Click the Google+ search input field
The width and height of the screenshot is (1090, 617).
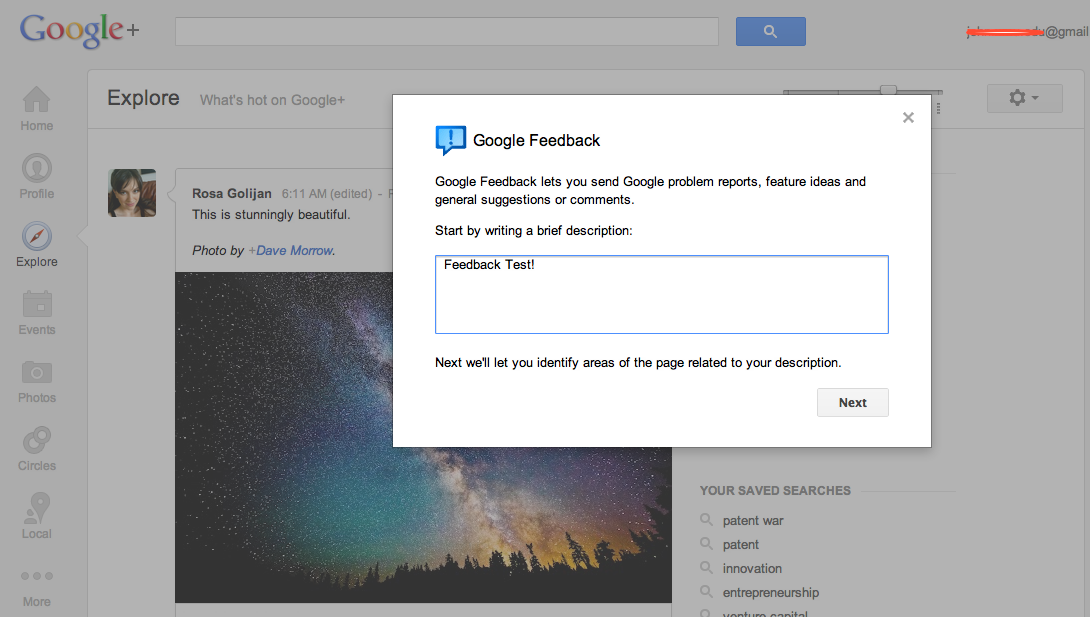click(446, 31)
